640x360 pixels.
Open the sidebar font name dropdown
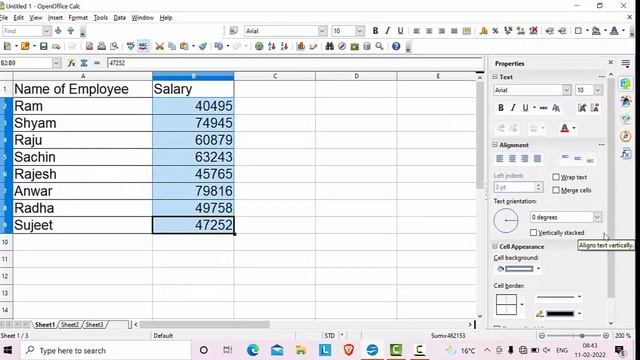click(567, 90)
